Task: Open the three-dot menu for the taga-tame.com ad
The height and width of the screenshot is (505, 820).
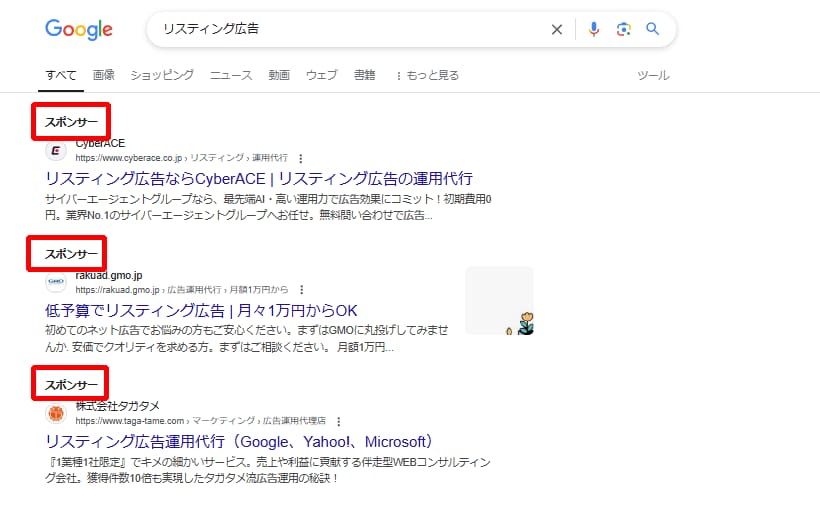Action: [338, 421]
